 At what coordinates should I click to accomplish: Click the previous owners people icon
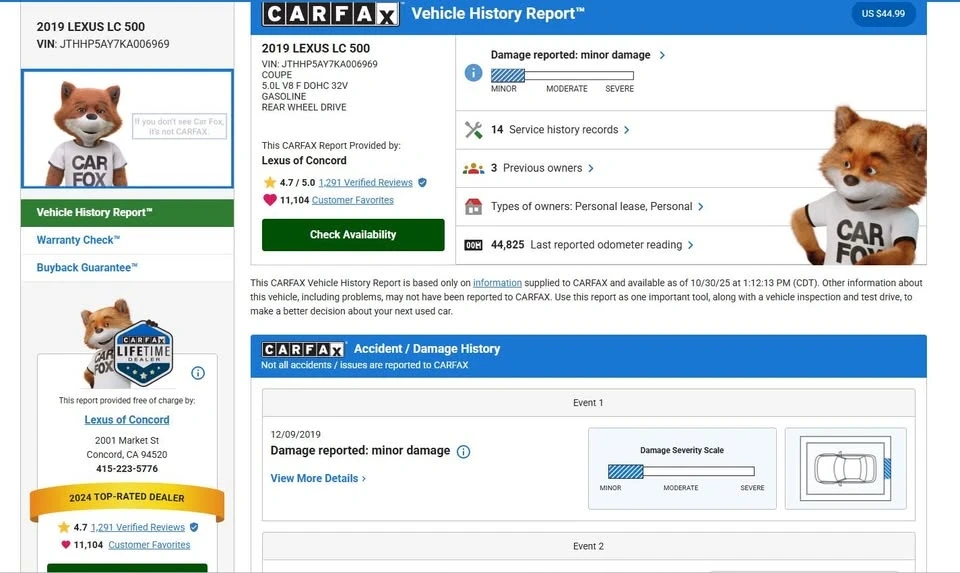[473, 168]
